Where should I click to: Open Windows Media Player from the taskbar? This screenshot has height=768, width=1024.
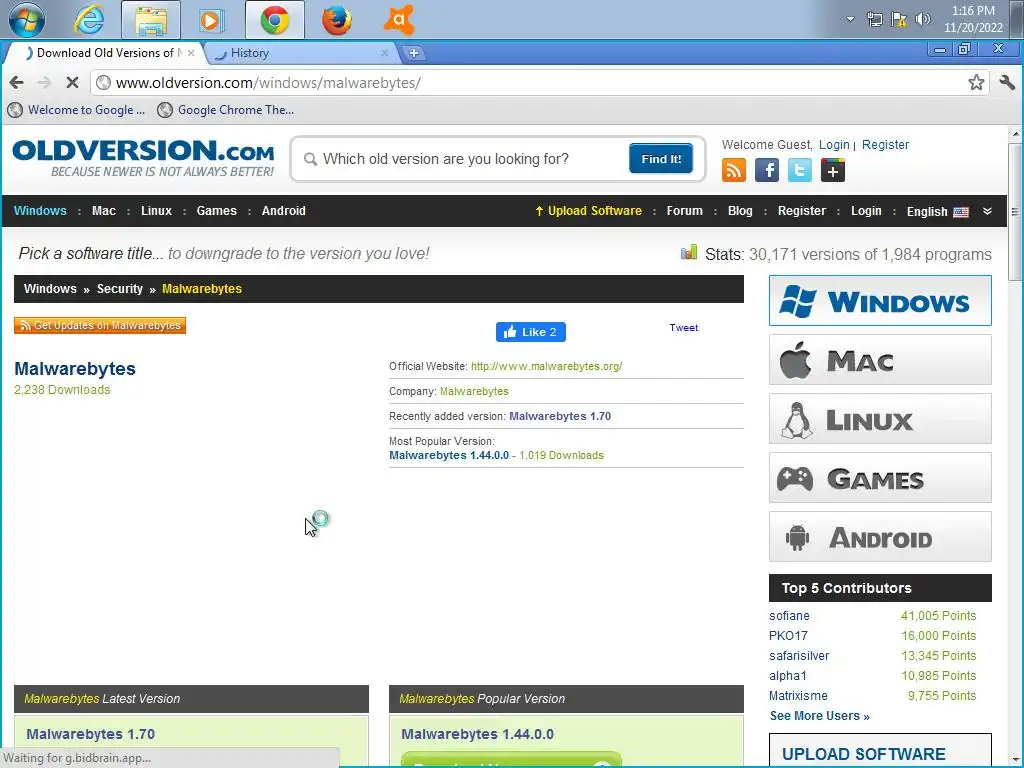[x=211, y=20]
